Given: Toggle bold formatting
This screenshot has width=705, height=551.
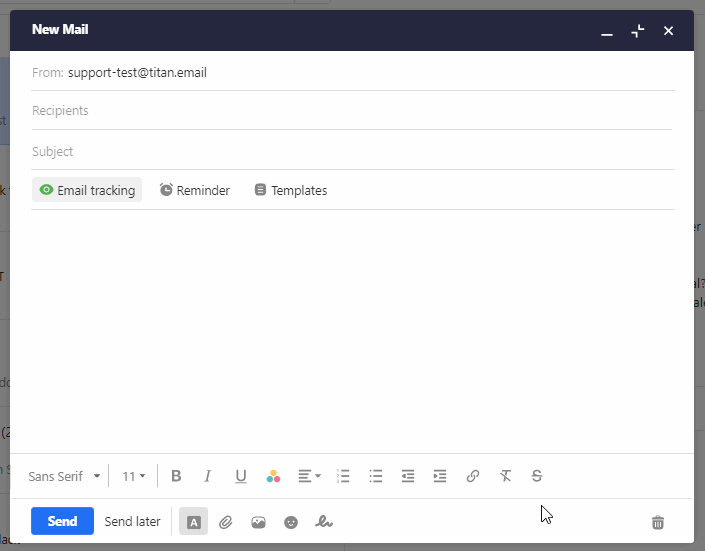Looking at the screenshot, I should point(176,476).
